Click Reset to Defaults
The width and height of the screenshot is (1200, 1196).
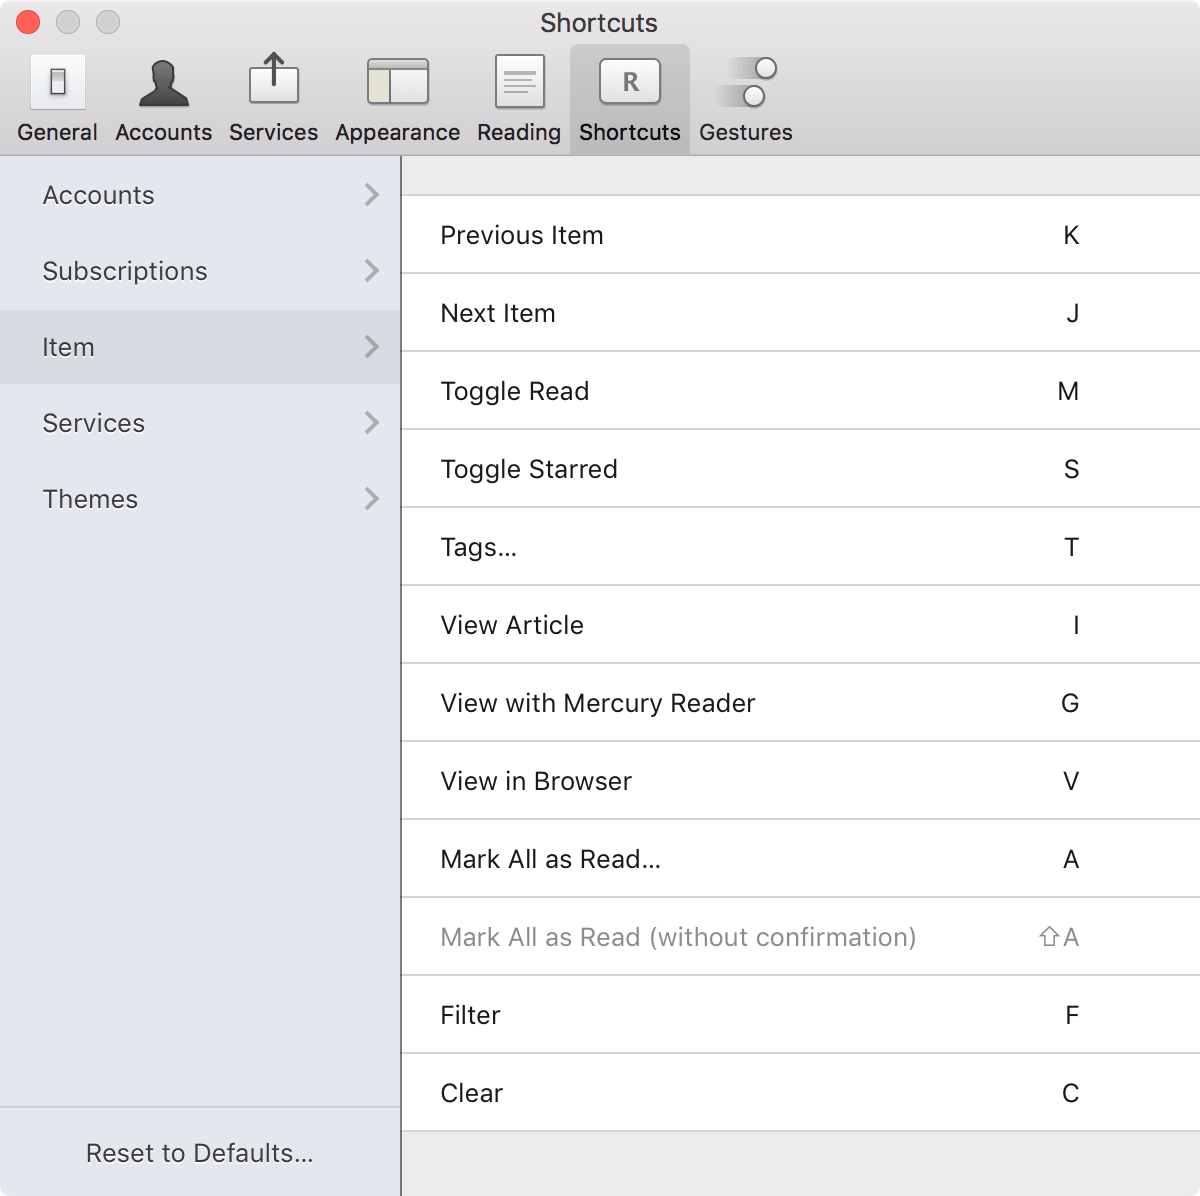199,1153
